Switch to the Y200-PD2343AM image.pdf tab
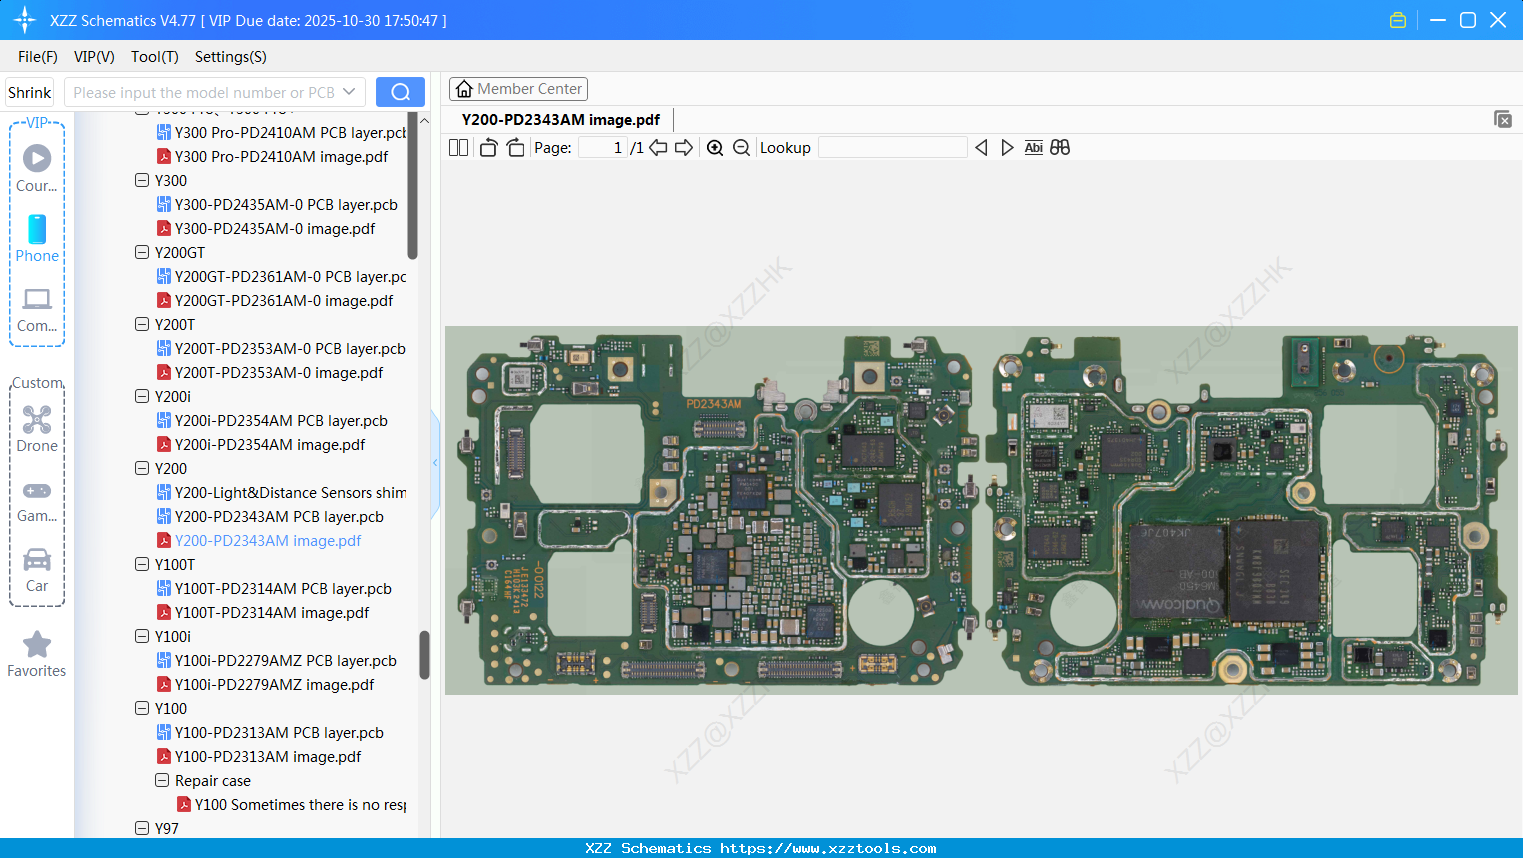 coord(560,119)
